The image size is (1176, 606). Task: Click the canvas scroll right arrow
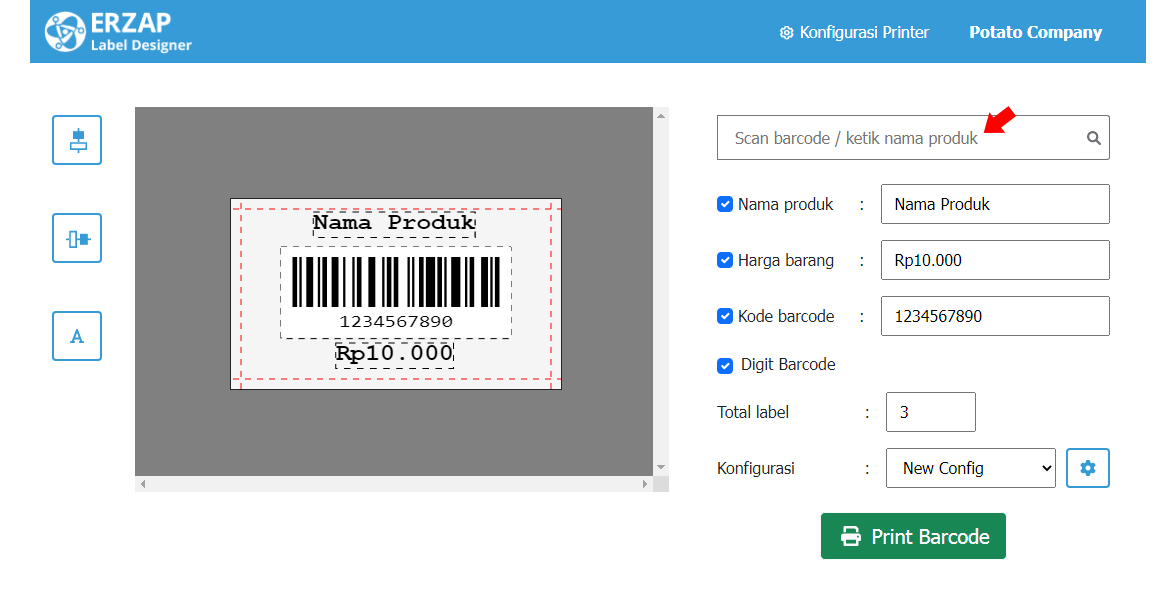[x=644, y=484]
